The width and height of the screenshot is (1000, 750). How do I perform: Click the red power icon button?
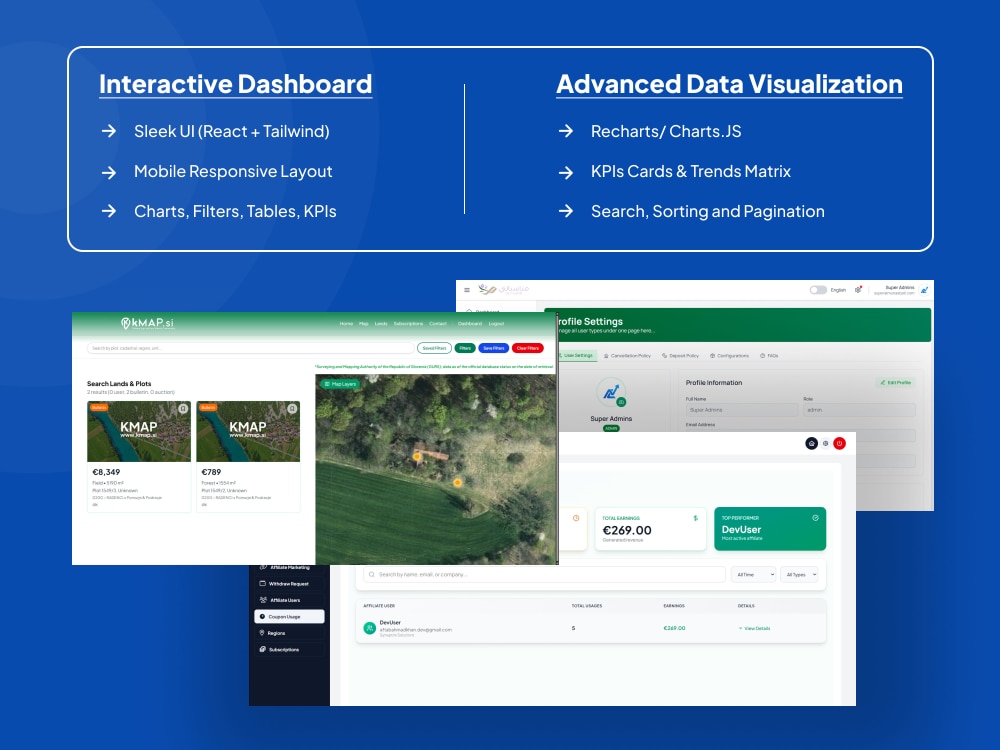click(x=839, y=443)
